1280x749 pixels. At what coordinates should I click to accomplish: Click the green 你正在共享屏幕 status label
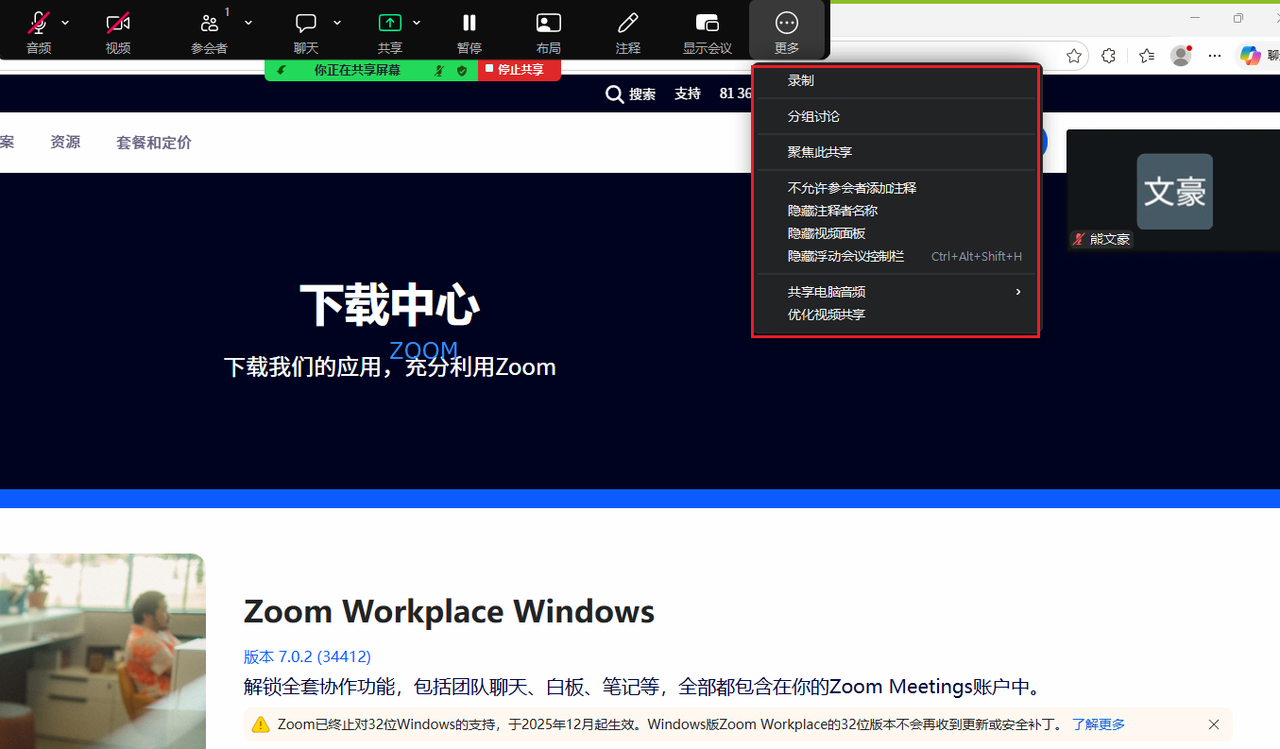pos(357,70)
